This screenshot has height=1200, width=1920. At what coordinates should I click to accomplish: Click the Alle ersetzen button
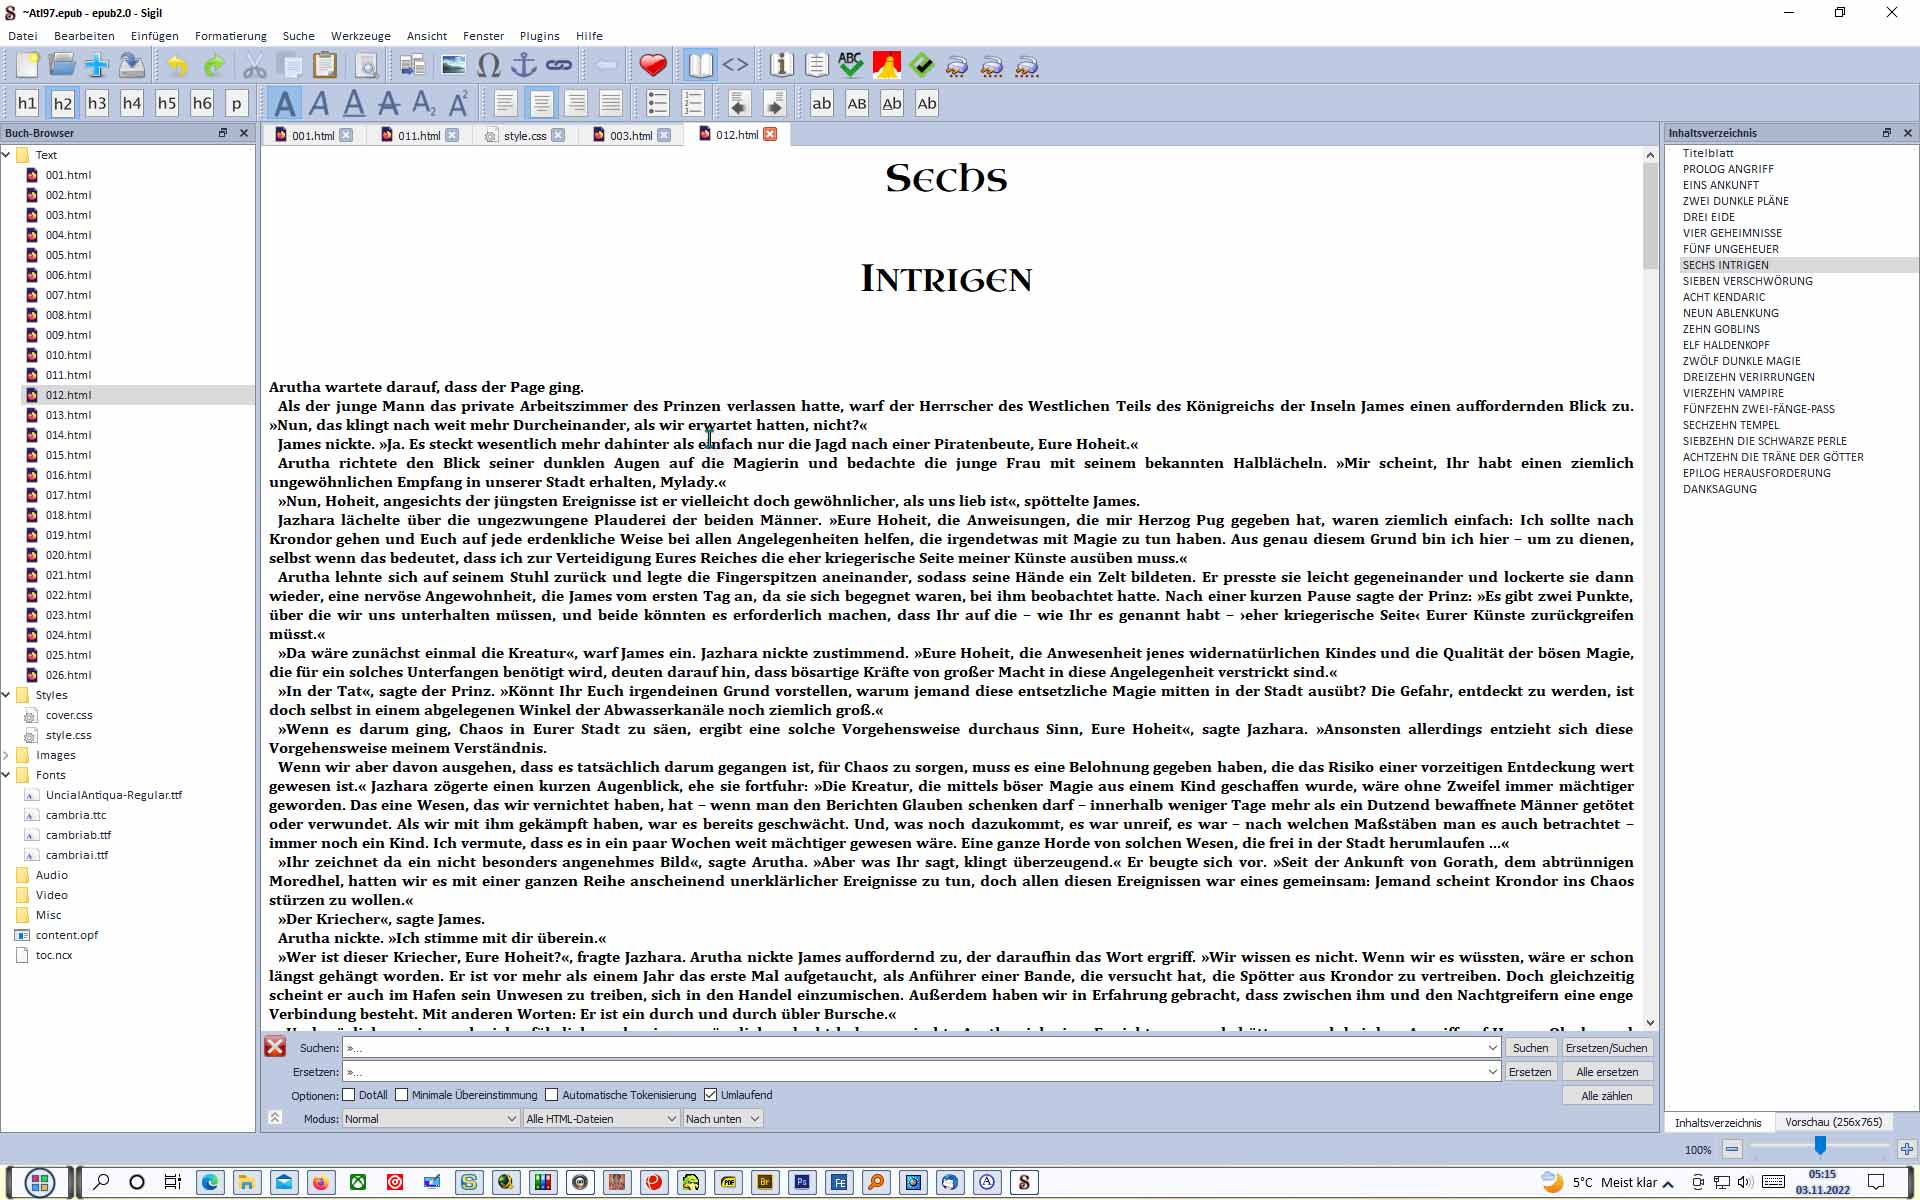click(1606, 1072)
